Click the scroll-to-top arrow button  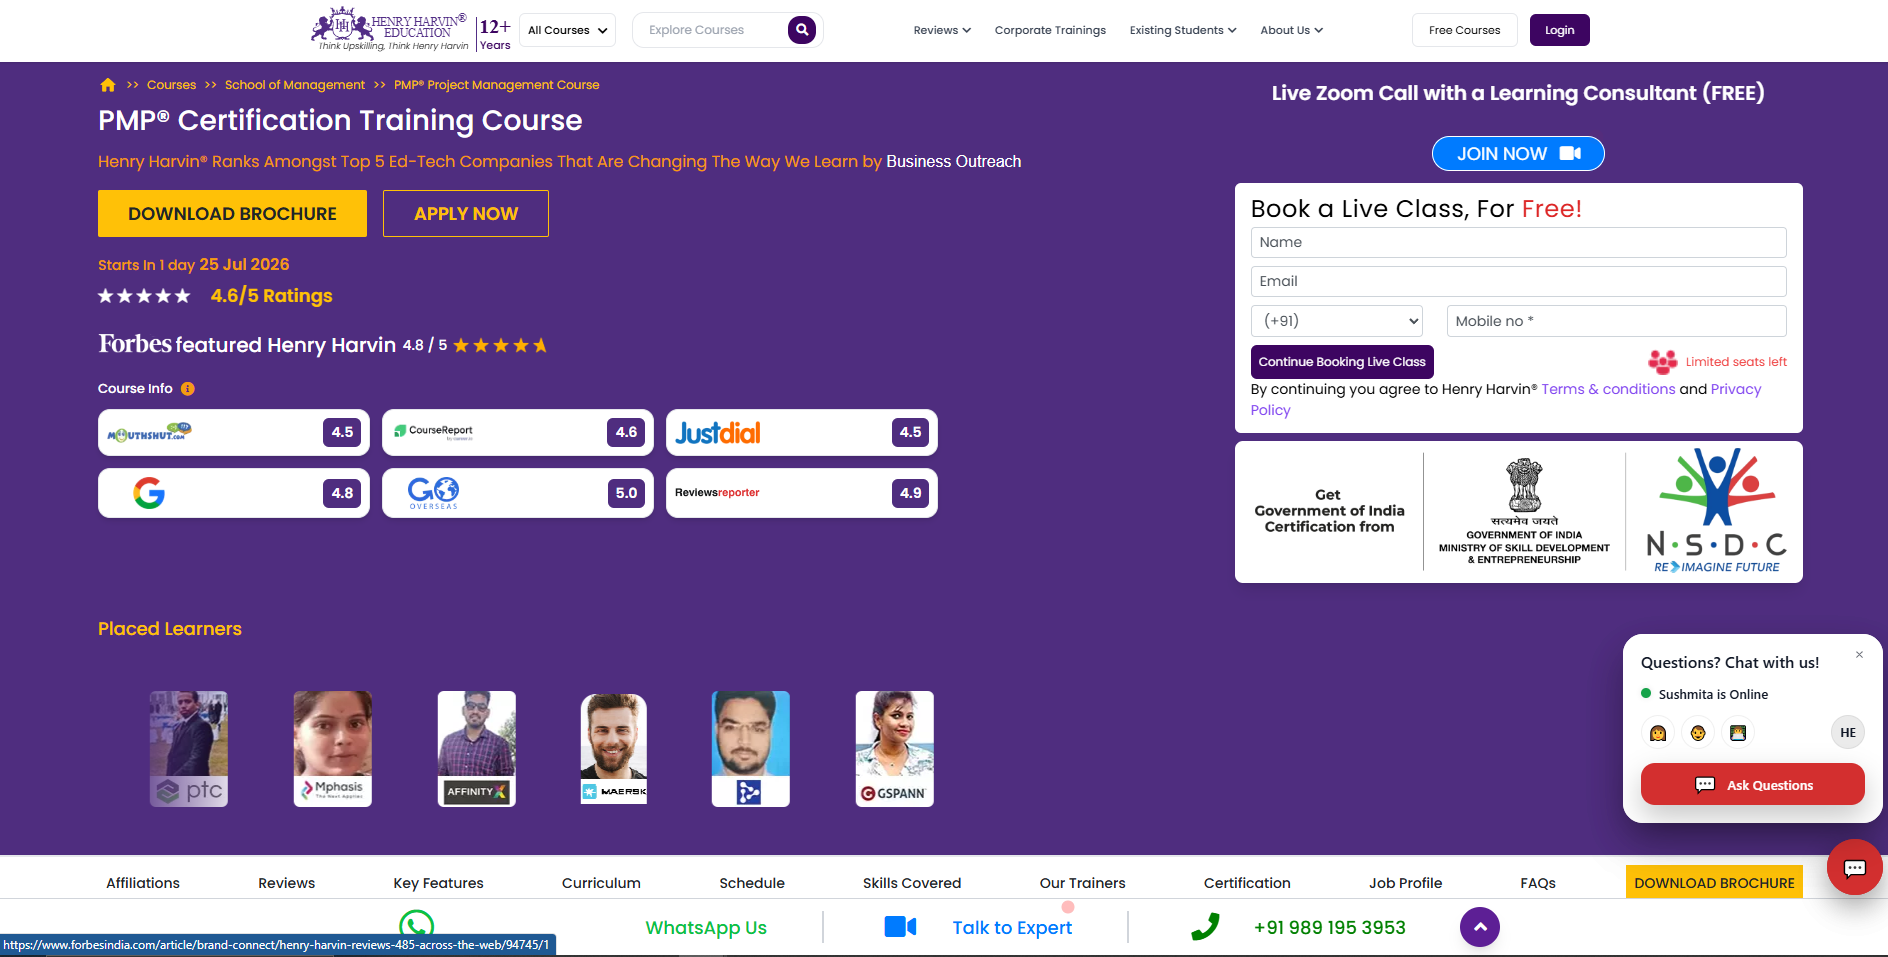pos(1480,927)
